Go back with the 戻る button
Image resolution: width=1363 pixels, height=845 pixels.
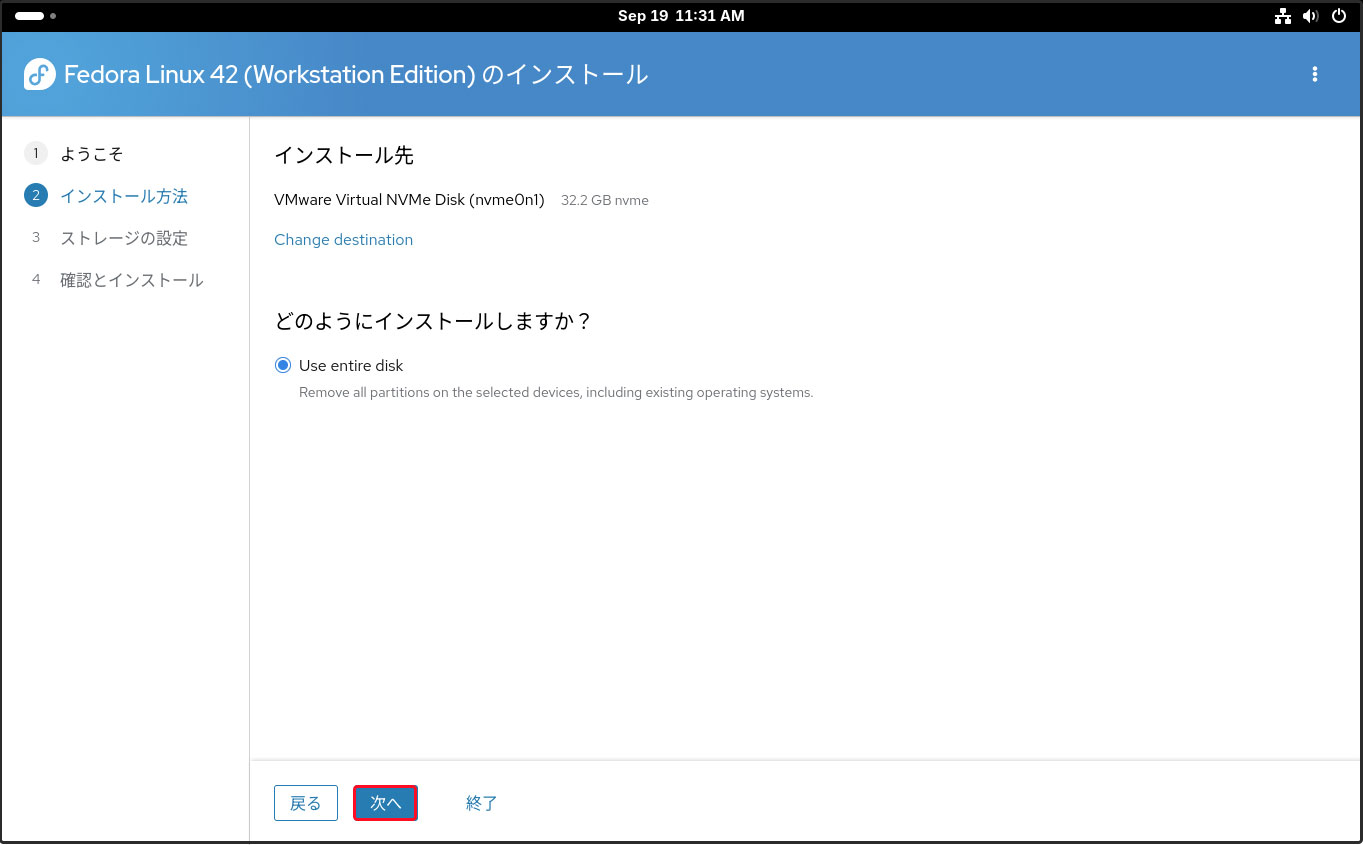306,804
